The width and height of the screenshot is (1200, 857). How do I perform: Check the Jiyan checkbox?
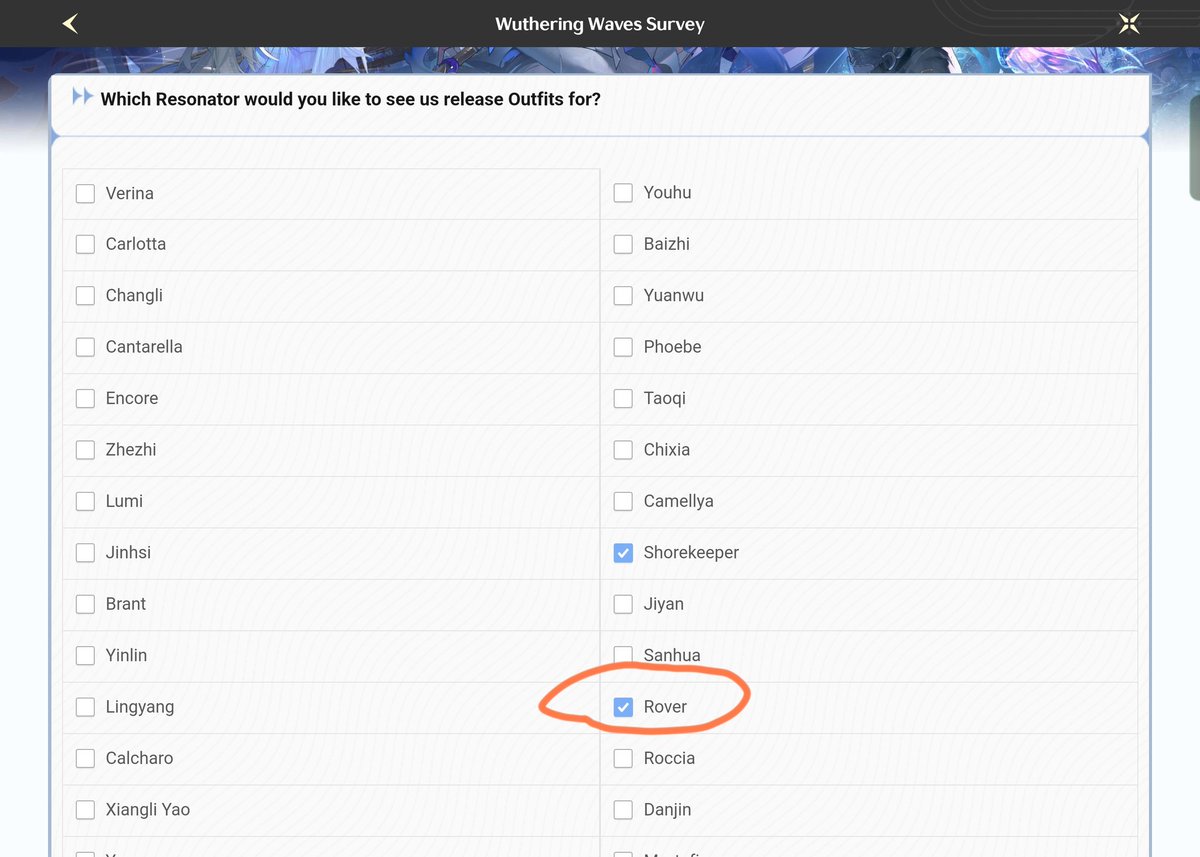pos(623,604)
